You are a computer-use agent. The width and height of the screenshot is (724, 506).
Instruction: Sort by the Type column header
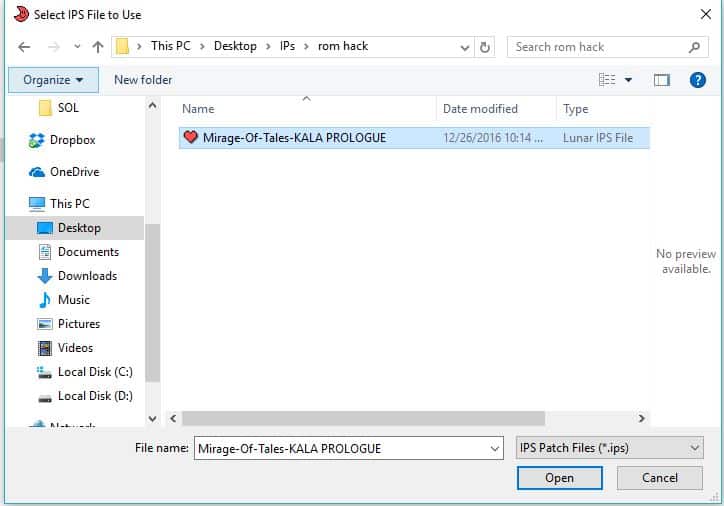coord(603,109)
